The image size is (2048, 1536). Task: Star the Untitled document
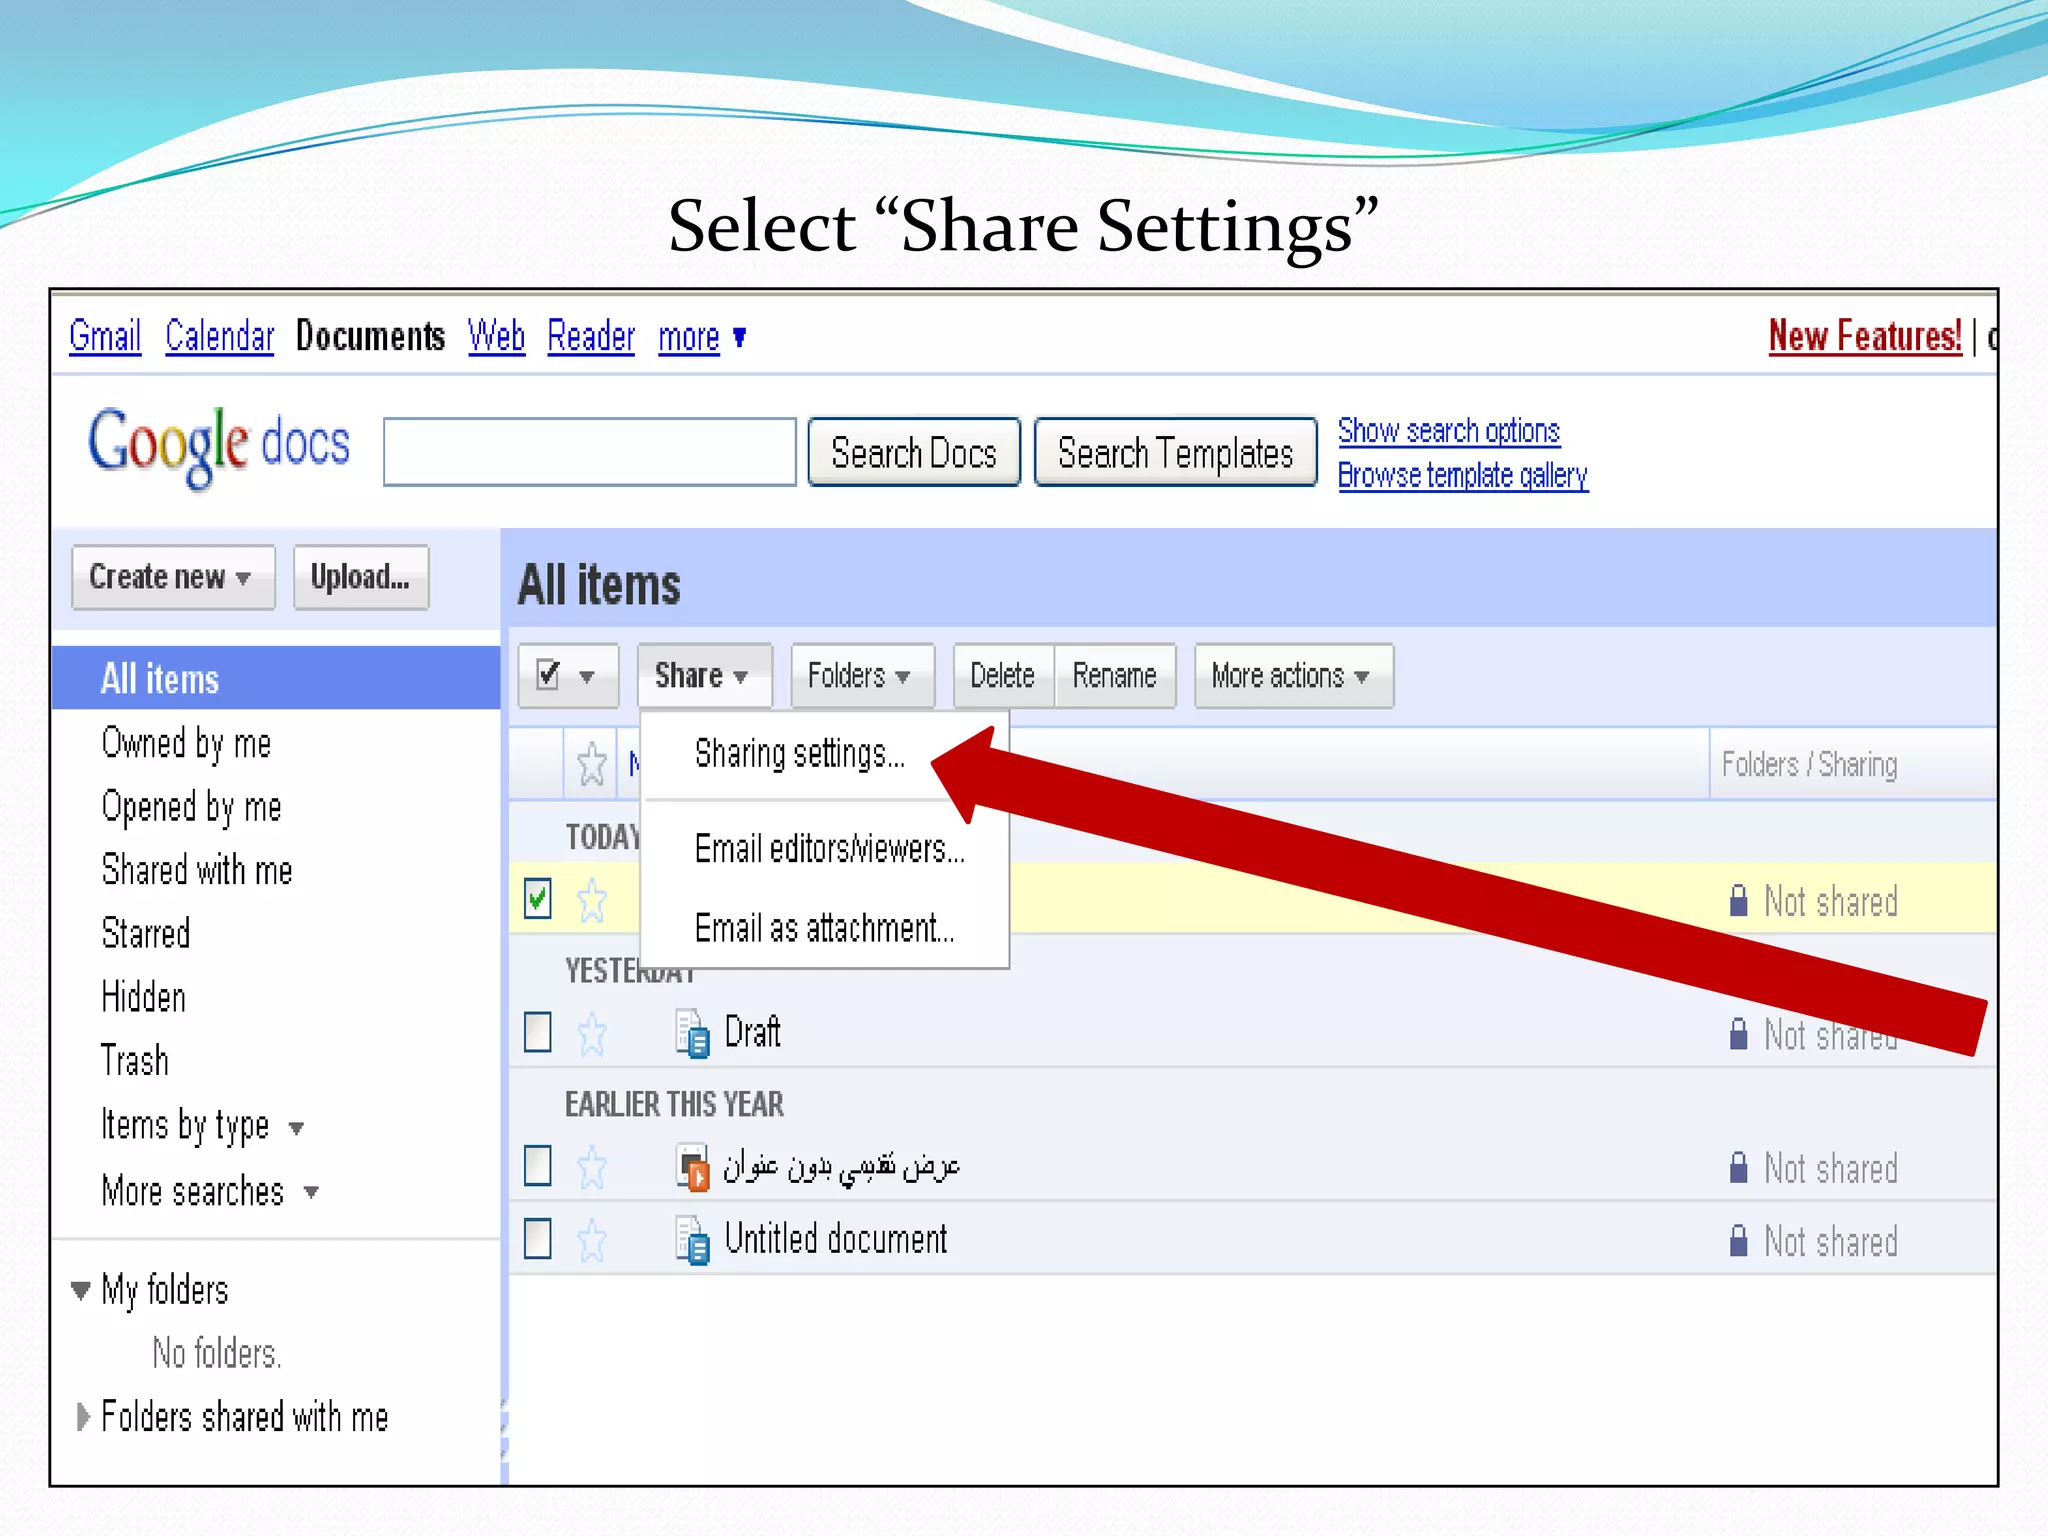pos(592,1241)
